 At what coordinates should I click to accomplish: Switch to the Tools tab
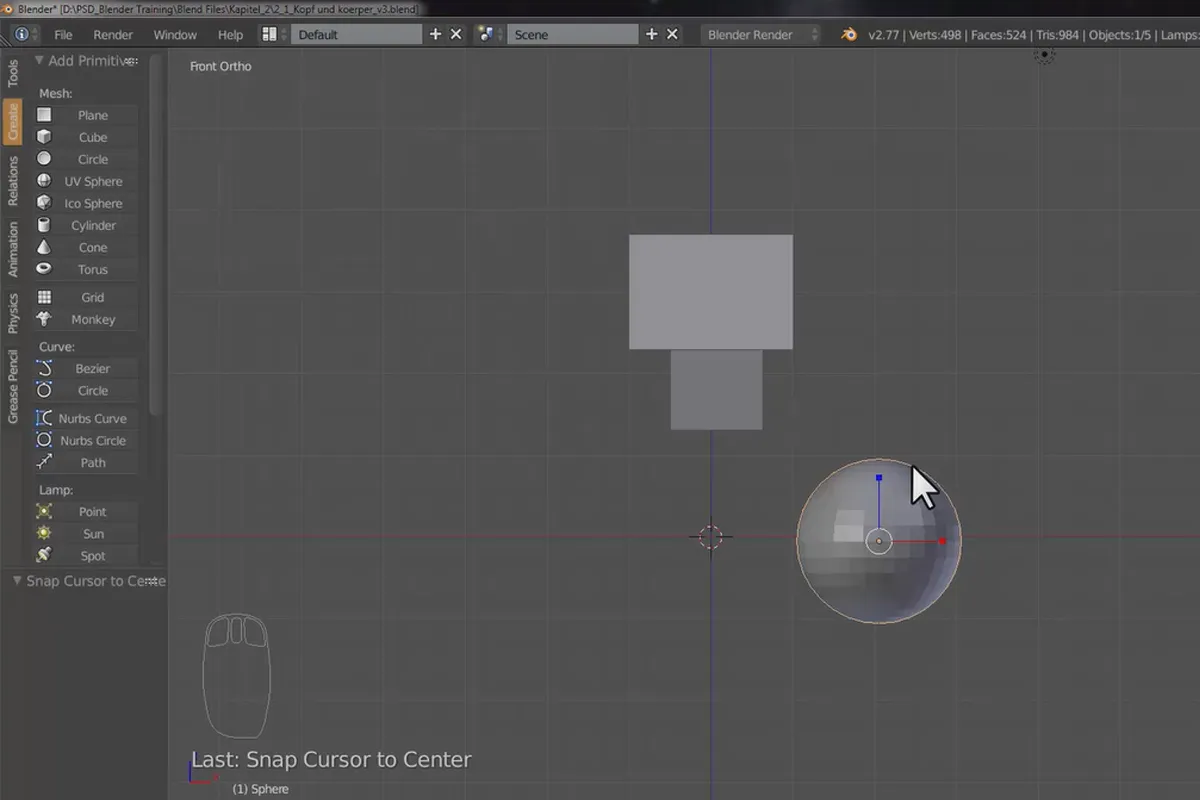click(x=13, y=73)
